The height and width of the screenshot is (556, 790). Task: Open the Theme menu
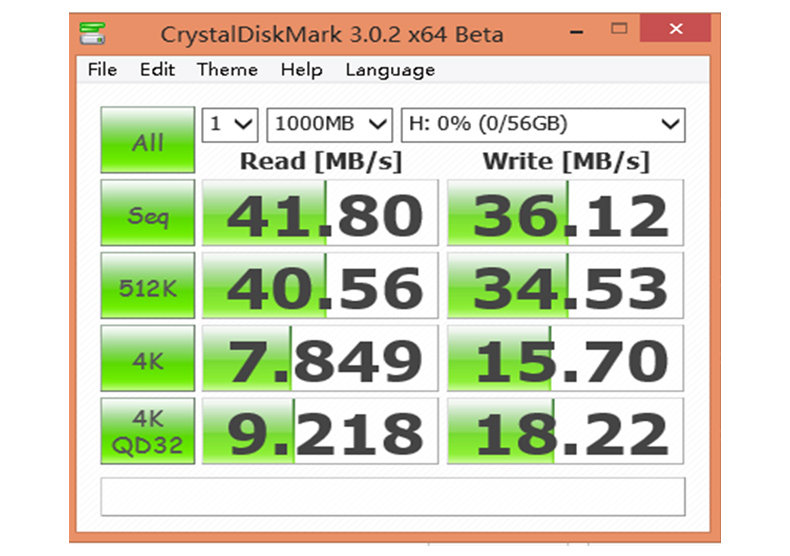pyautogui.click(x=227, y=70)
